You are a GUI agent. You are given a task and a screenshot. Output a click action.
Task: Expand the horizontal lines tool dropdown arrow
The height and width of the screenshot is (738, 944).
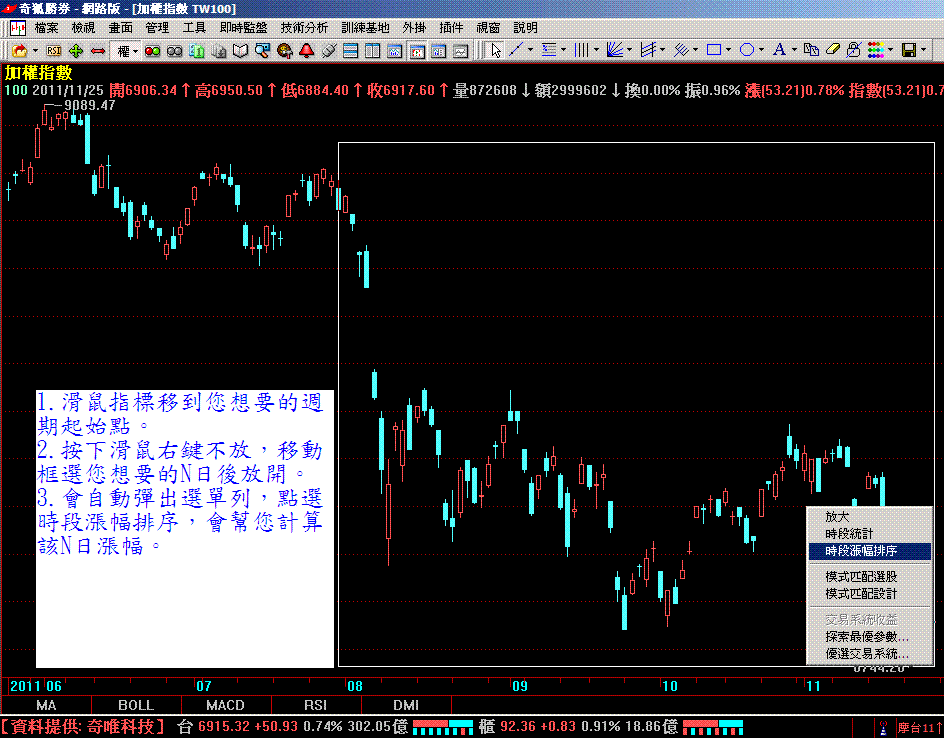coord(564,50)
